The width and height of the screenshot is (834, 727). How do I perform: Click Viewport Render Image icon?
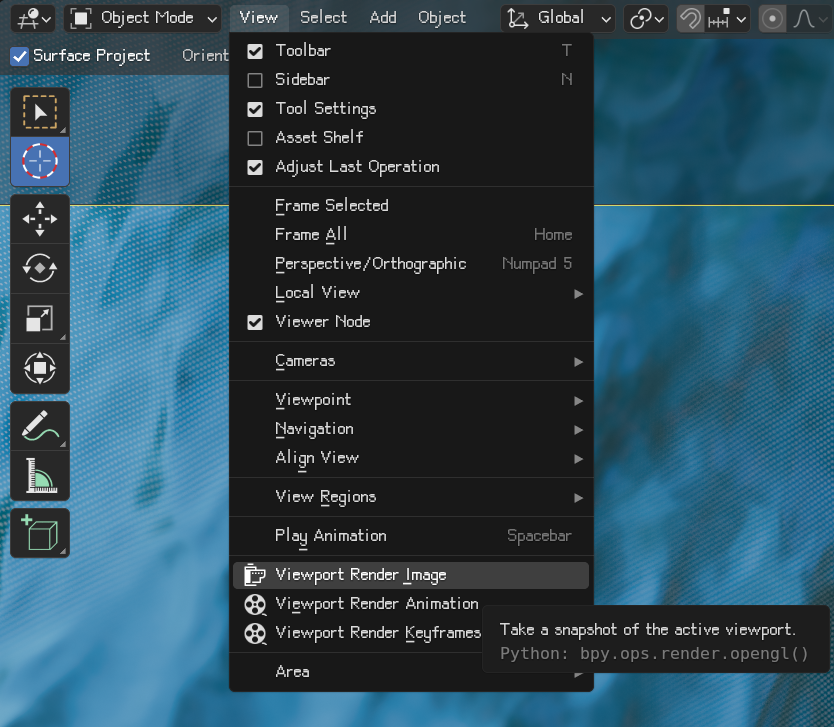[x=255, y=575]
